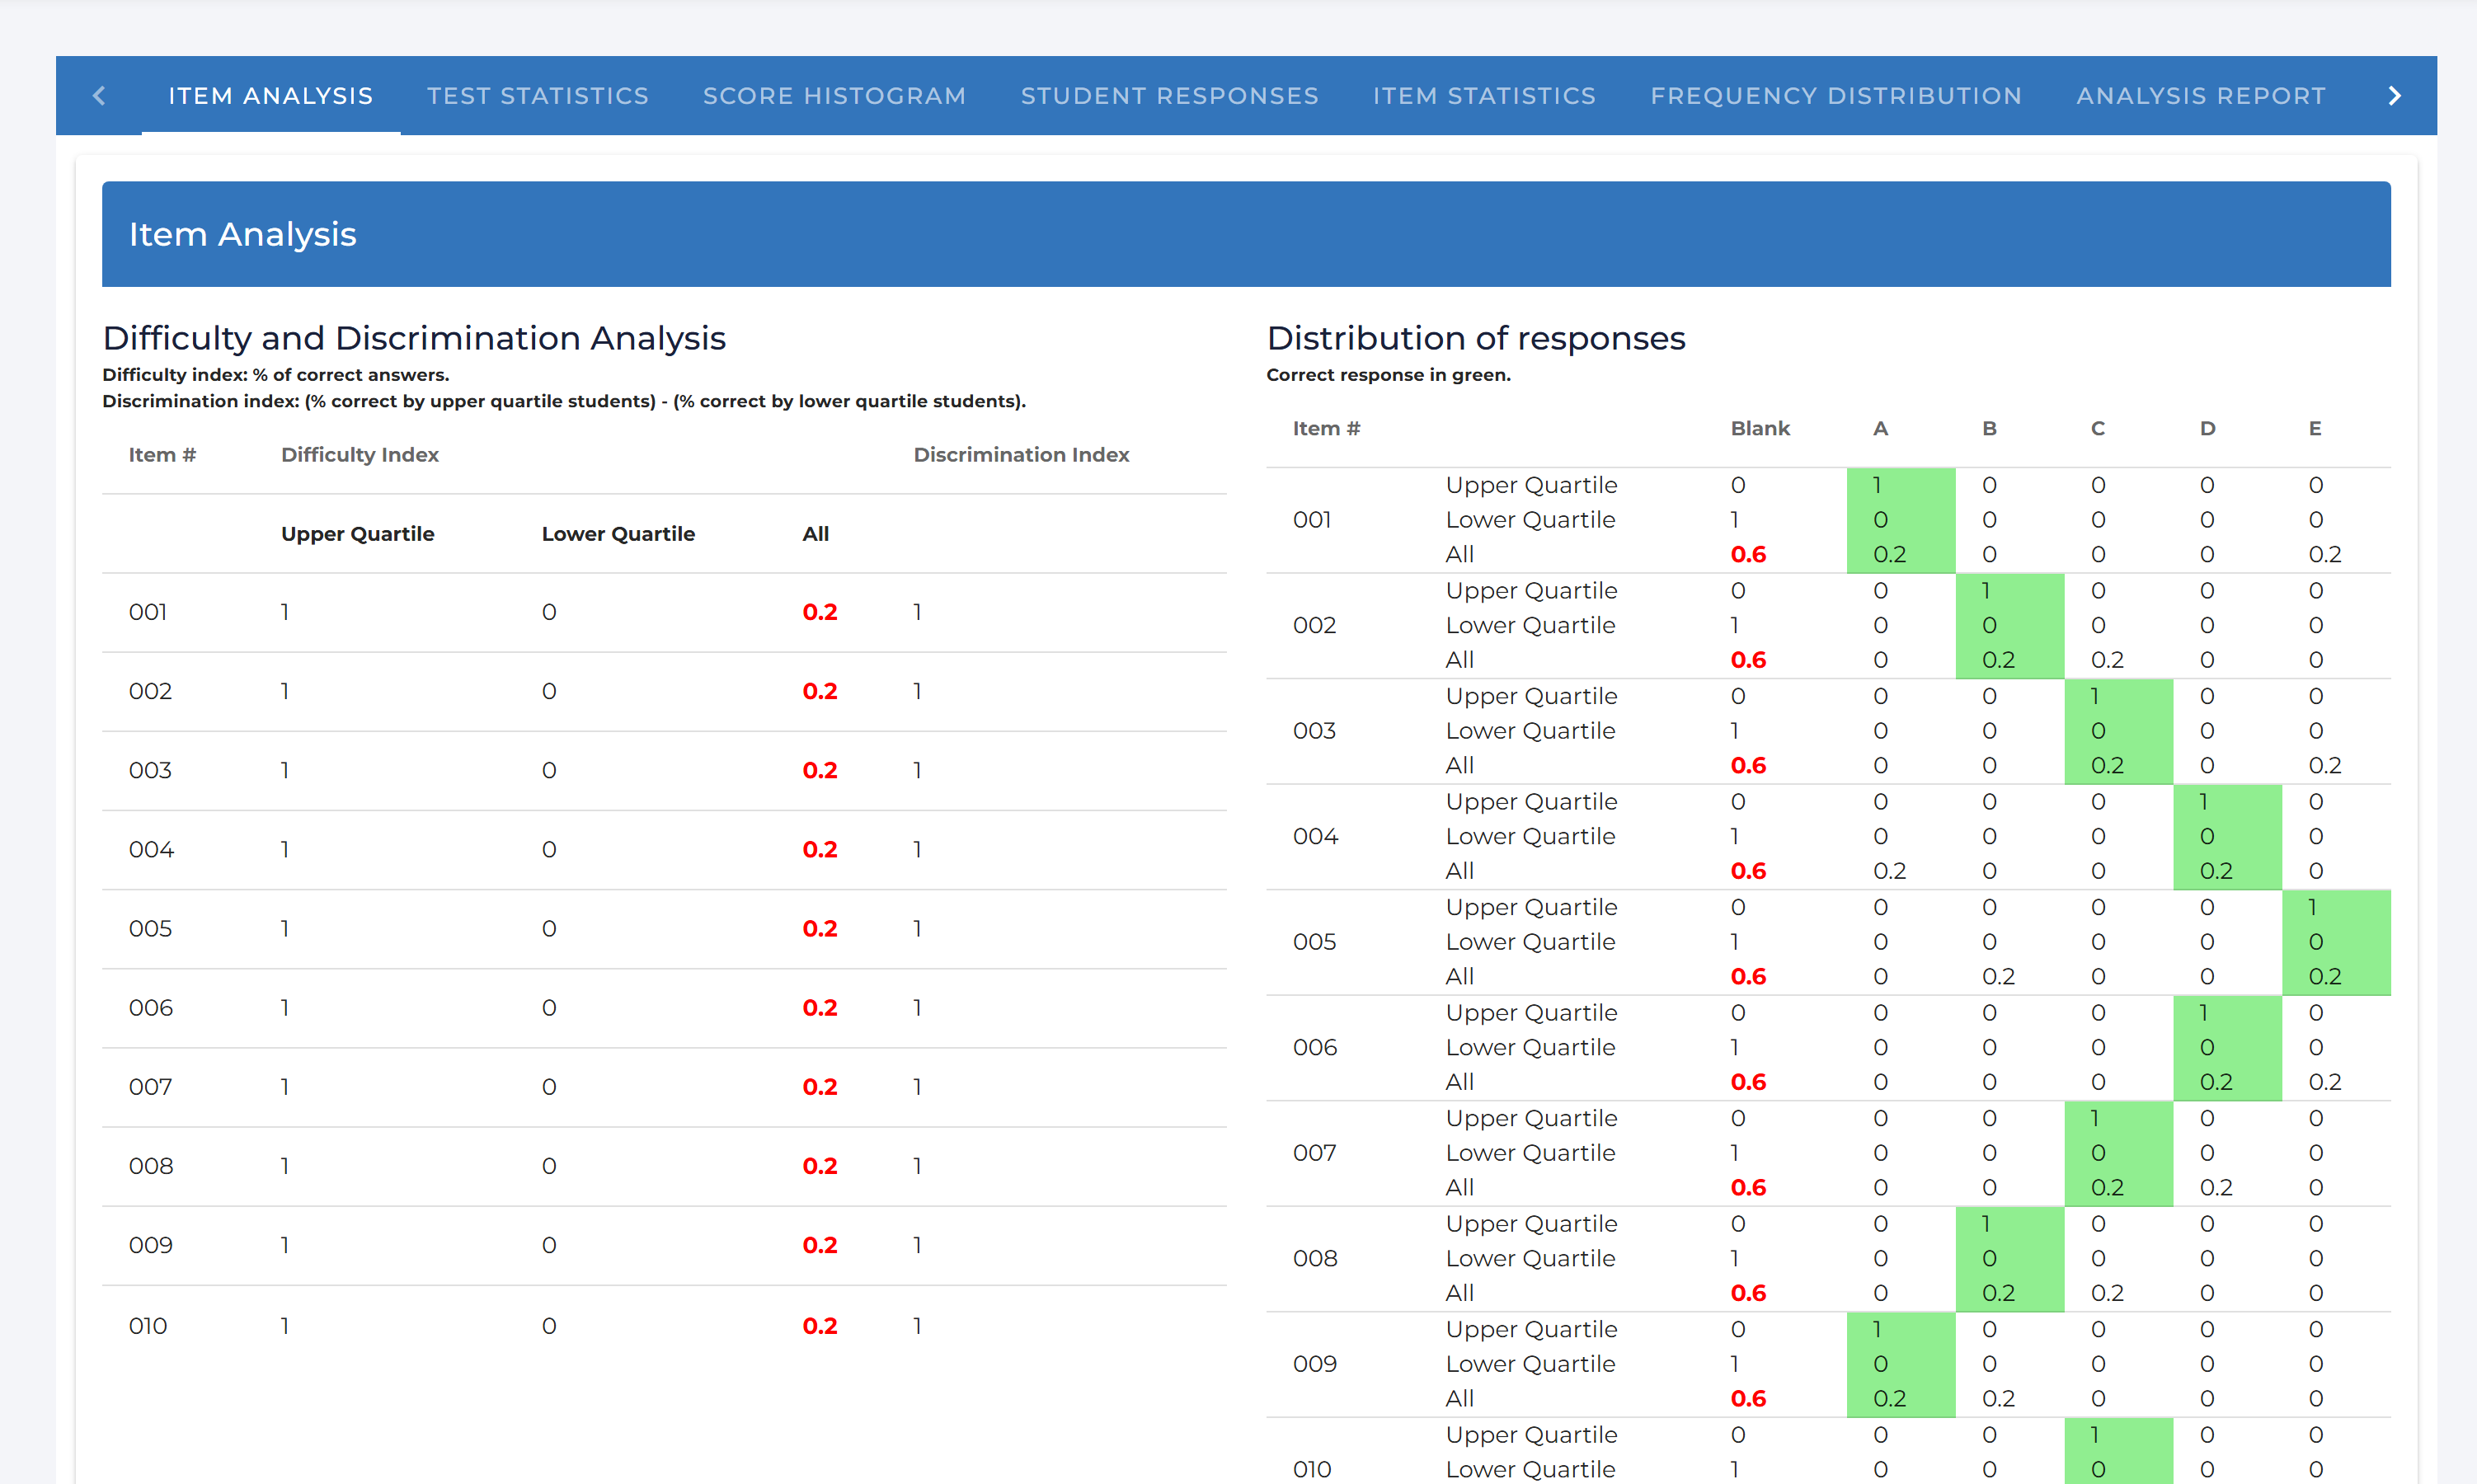Click the right tab scroll arrow
The width and height of the screenshot is (2477, 1484).
pyautogui.click(x=2395, y=96)
